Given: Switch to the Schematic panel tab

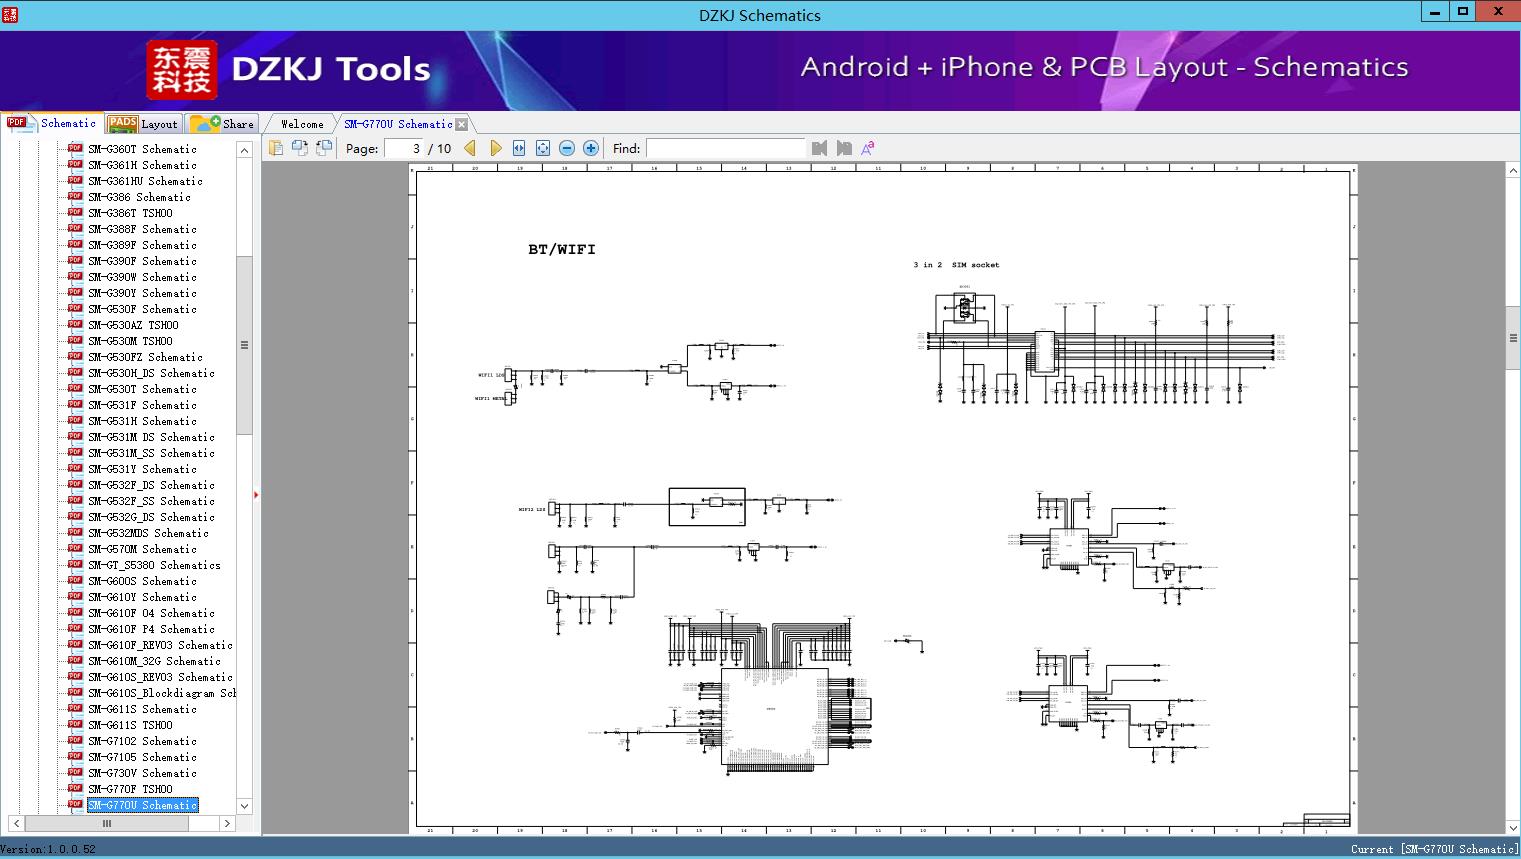Looking at the screenshot, I should [x=52, y=123].
